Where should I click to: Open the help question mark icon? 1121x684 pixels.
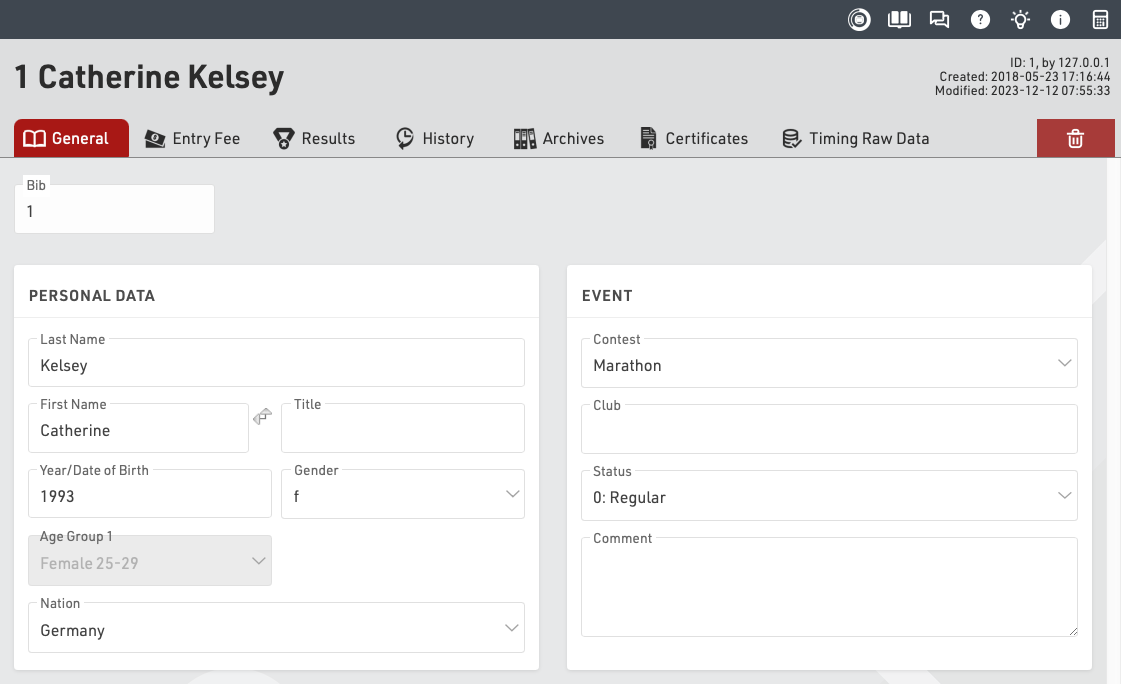980,19
